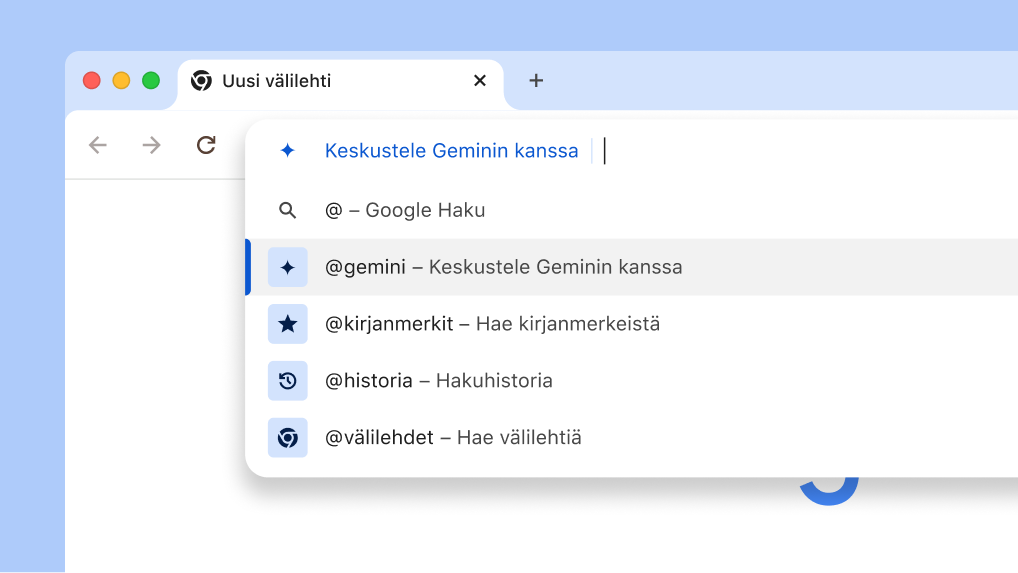Image resolution: width=1018 pixels, height=573 pixels.
Task: Select @historia – Hakuhistoria suggestion
Action: pos(632,381)
